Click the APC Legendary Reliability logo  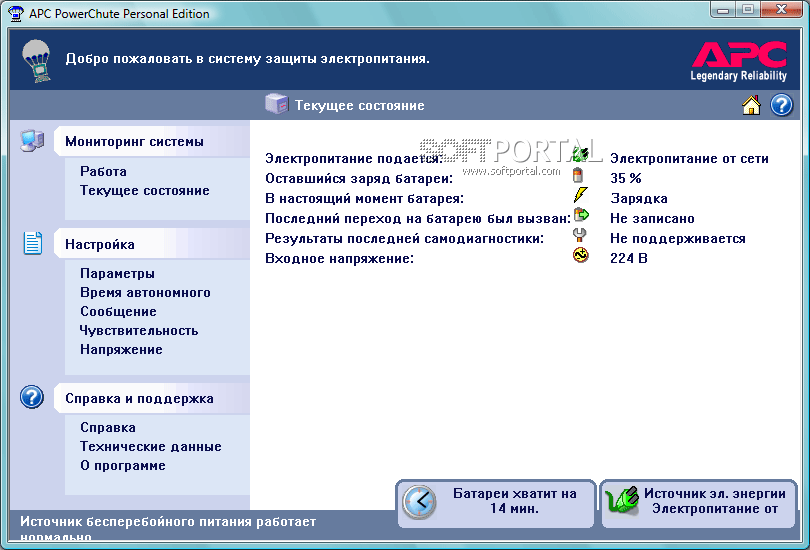coord(739,61)
